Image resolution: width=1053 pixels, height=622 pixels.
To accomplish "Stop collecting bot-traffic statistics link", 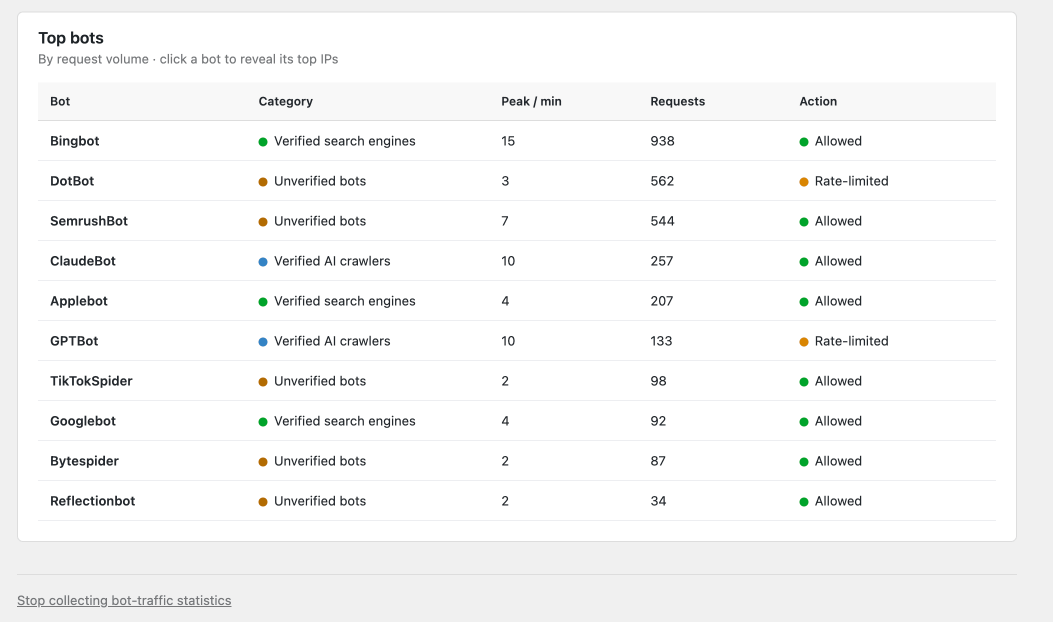I will tap(124, 601).
